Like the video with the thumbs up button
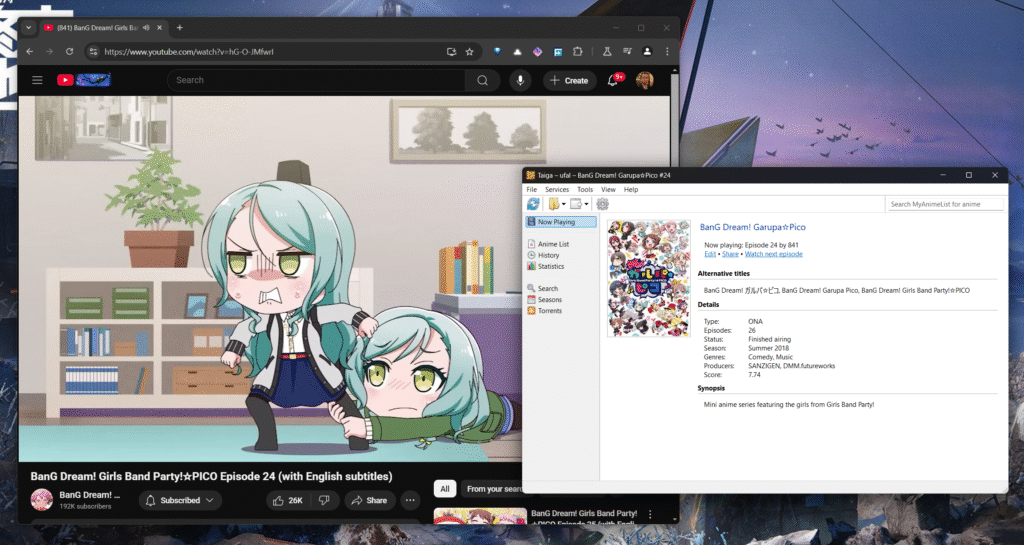 pyautogui.click(x=288, y=501)
